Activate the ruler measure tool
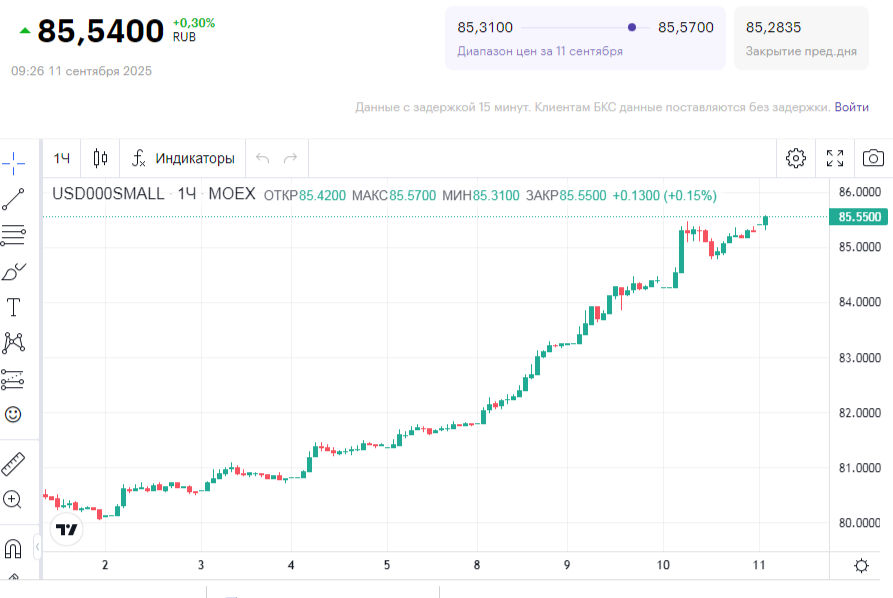 pos(14,464)
